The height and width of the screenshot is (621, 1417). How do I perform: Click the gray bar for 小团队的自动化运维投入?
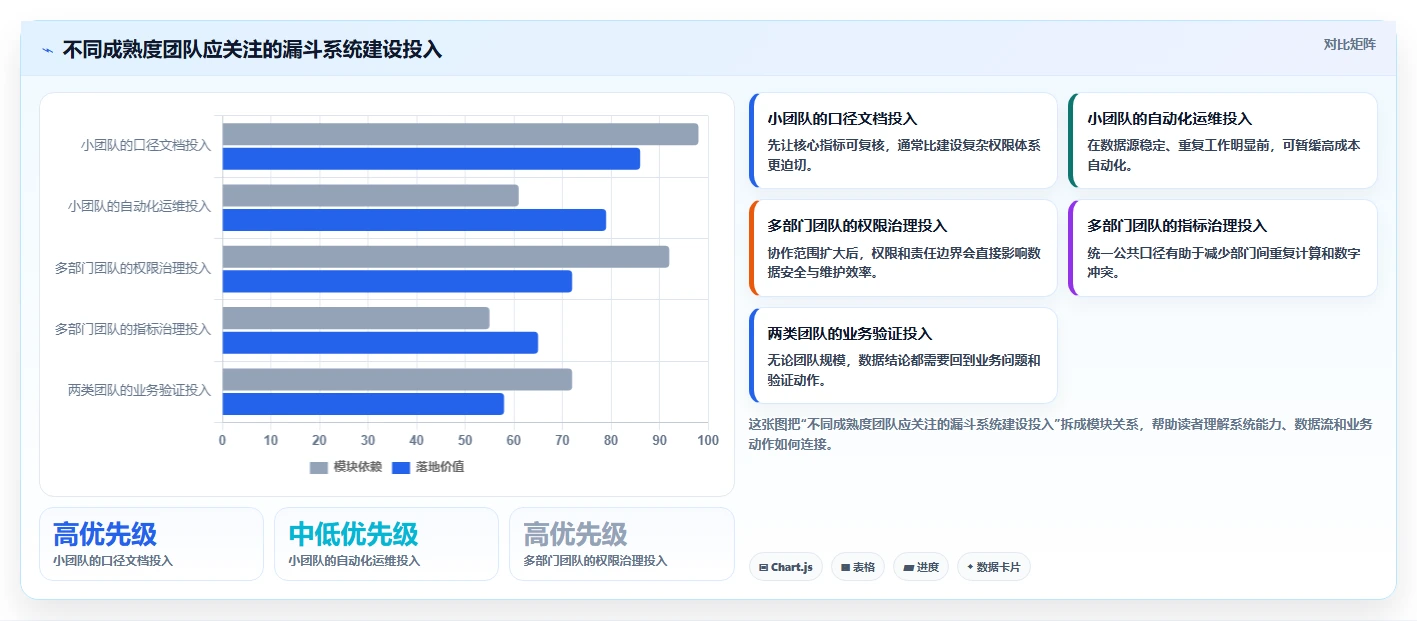click(x=370, y=195)
